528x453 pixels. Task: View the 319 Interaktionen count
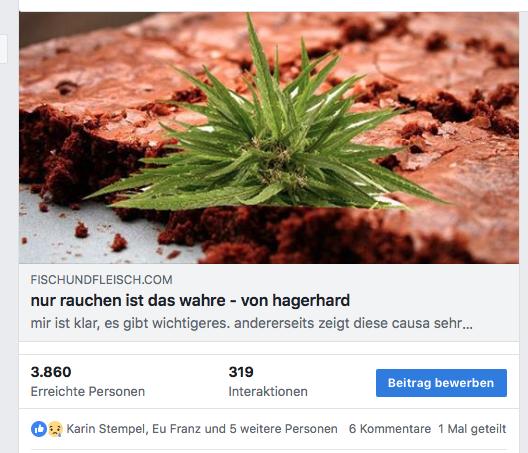tap(241, 372)
